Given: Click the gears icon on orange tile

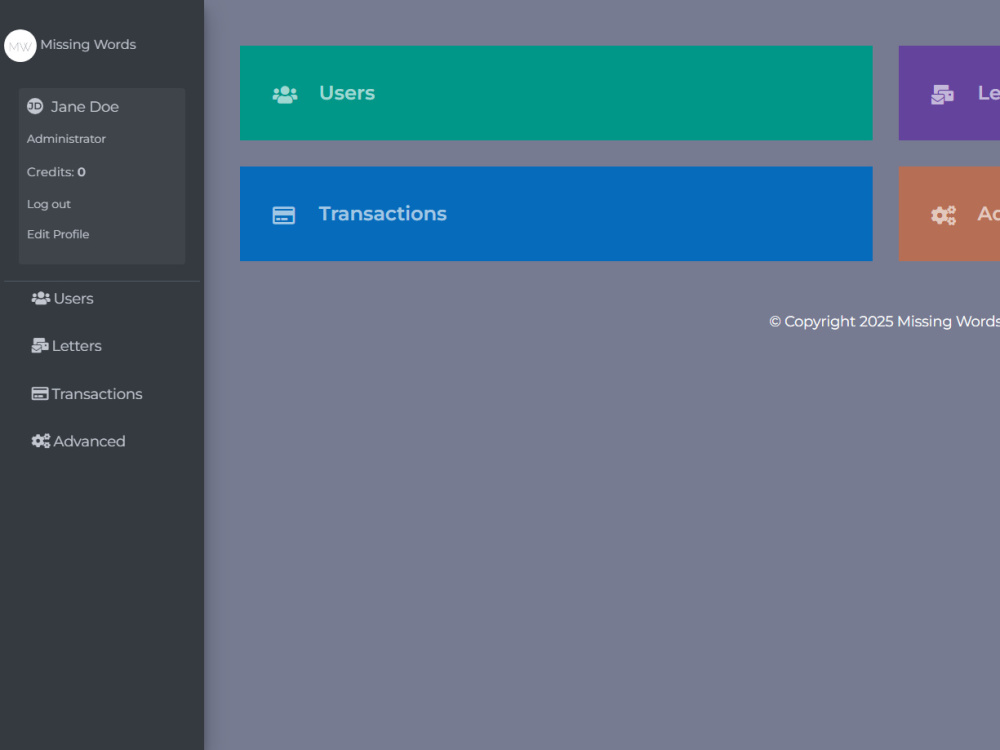Looking at the screenshot, I should tap(943, 215).
